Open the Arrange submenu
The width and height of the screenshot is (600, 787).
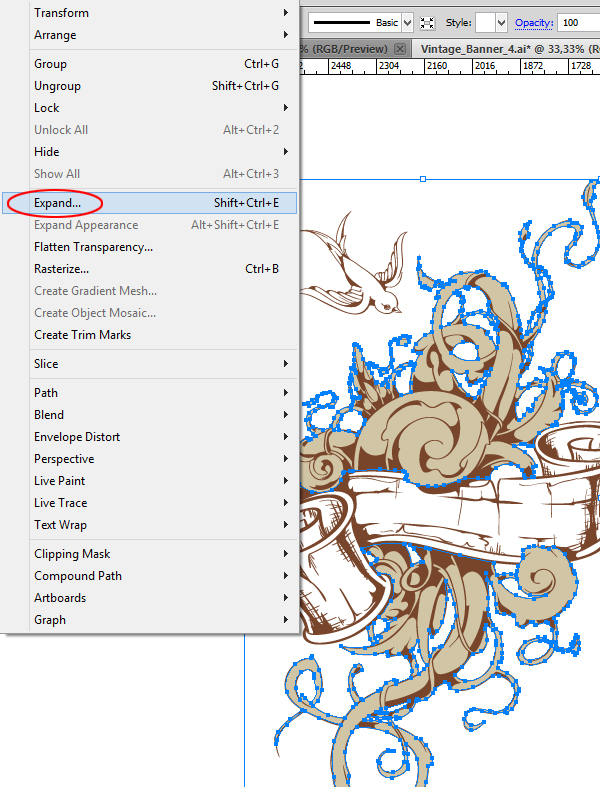pos(149,35)
